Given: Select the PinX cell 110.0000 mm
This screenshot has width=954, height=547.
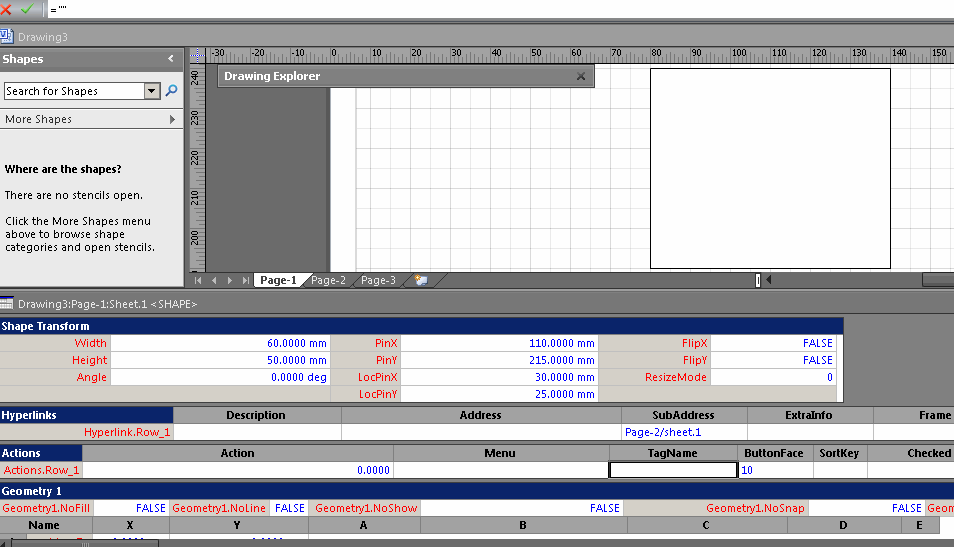Looking at the screenshot, I should (x=500, y=343).
